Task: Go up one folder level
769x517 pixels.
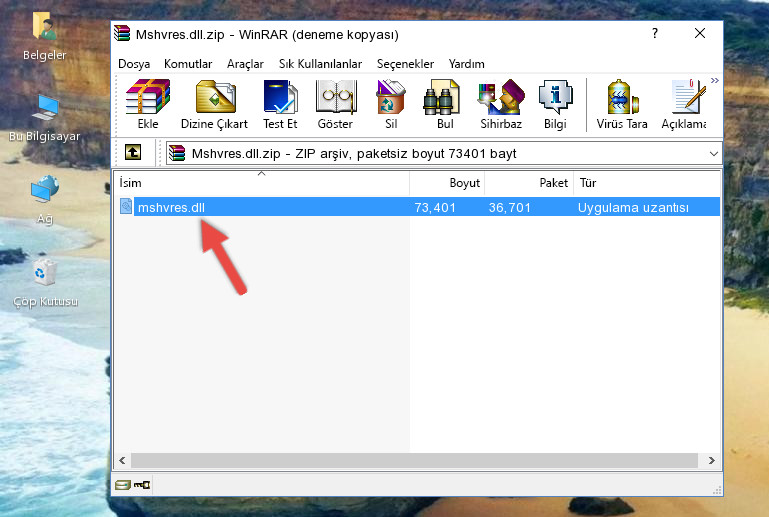Action: pyautogui.click(x=133, y=153)
